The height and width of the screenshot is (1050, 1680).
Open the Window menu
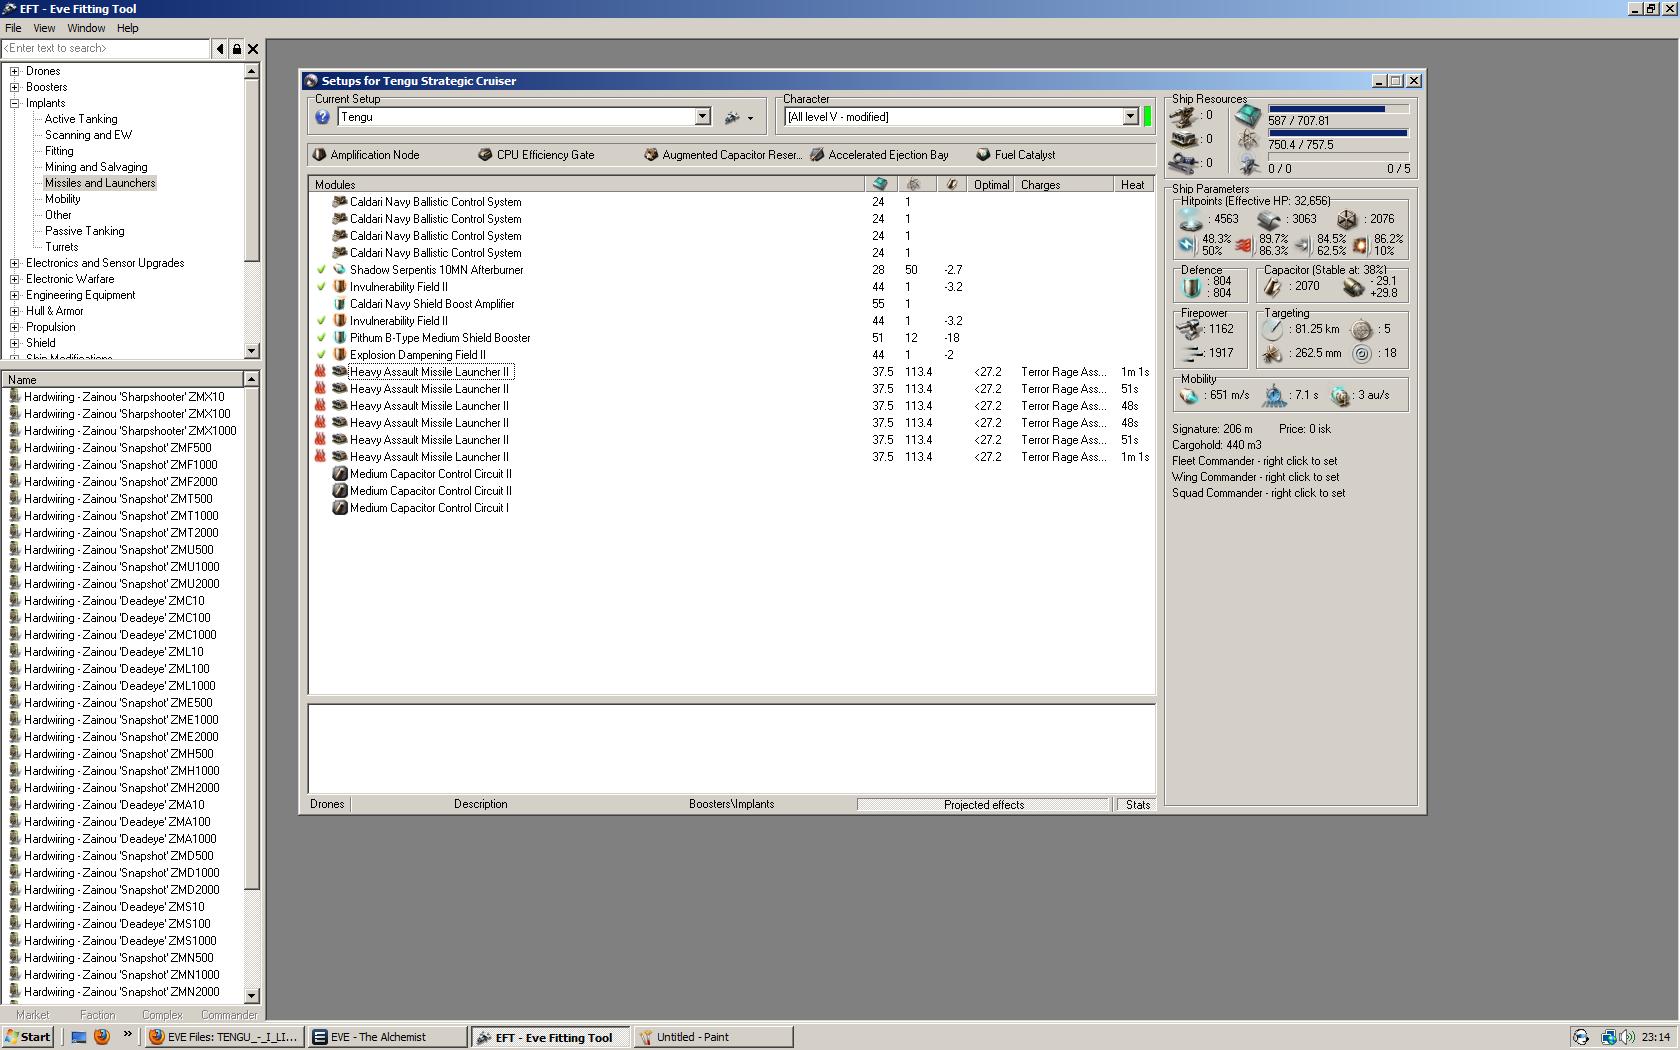pos(86,28)
